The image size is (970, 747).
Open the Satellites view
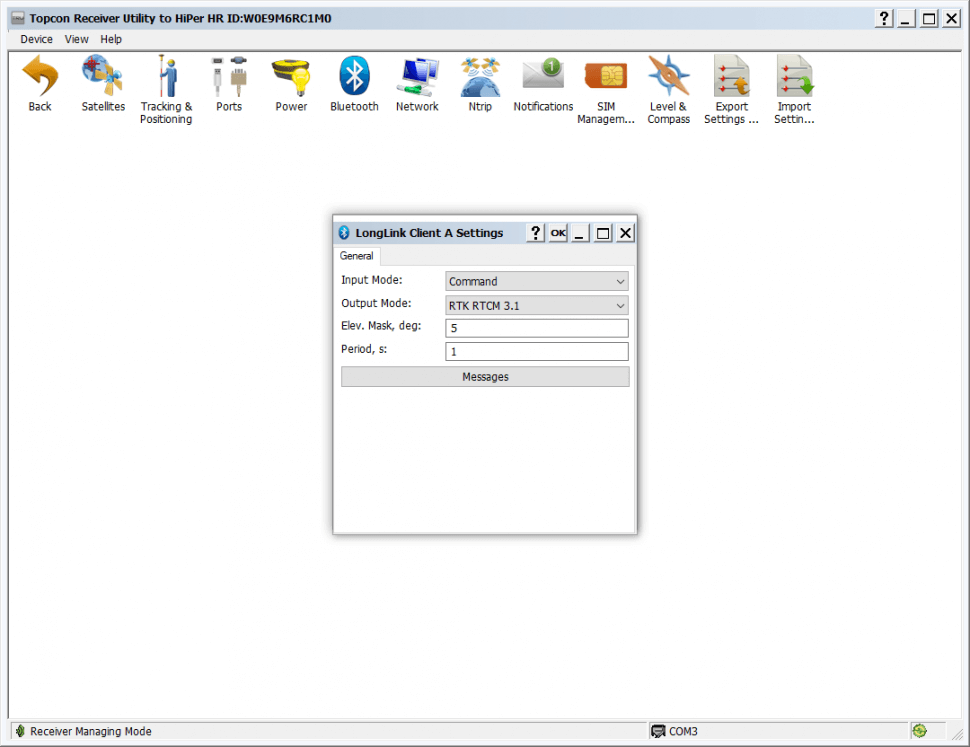pos(103,83)
